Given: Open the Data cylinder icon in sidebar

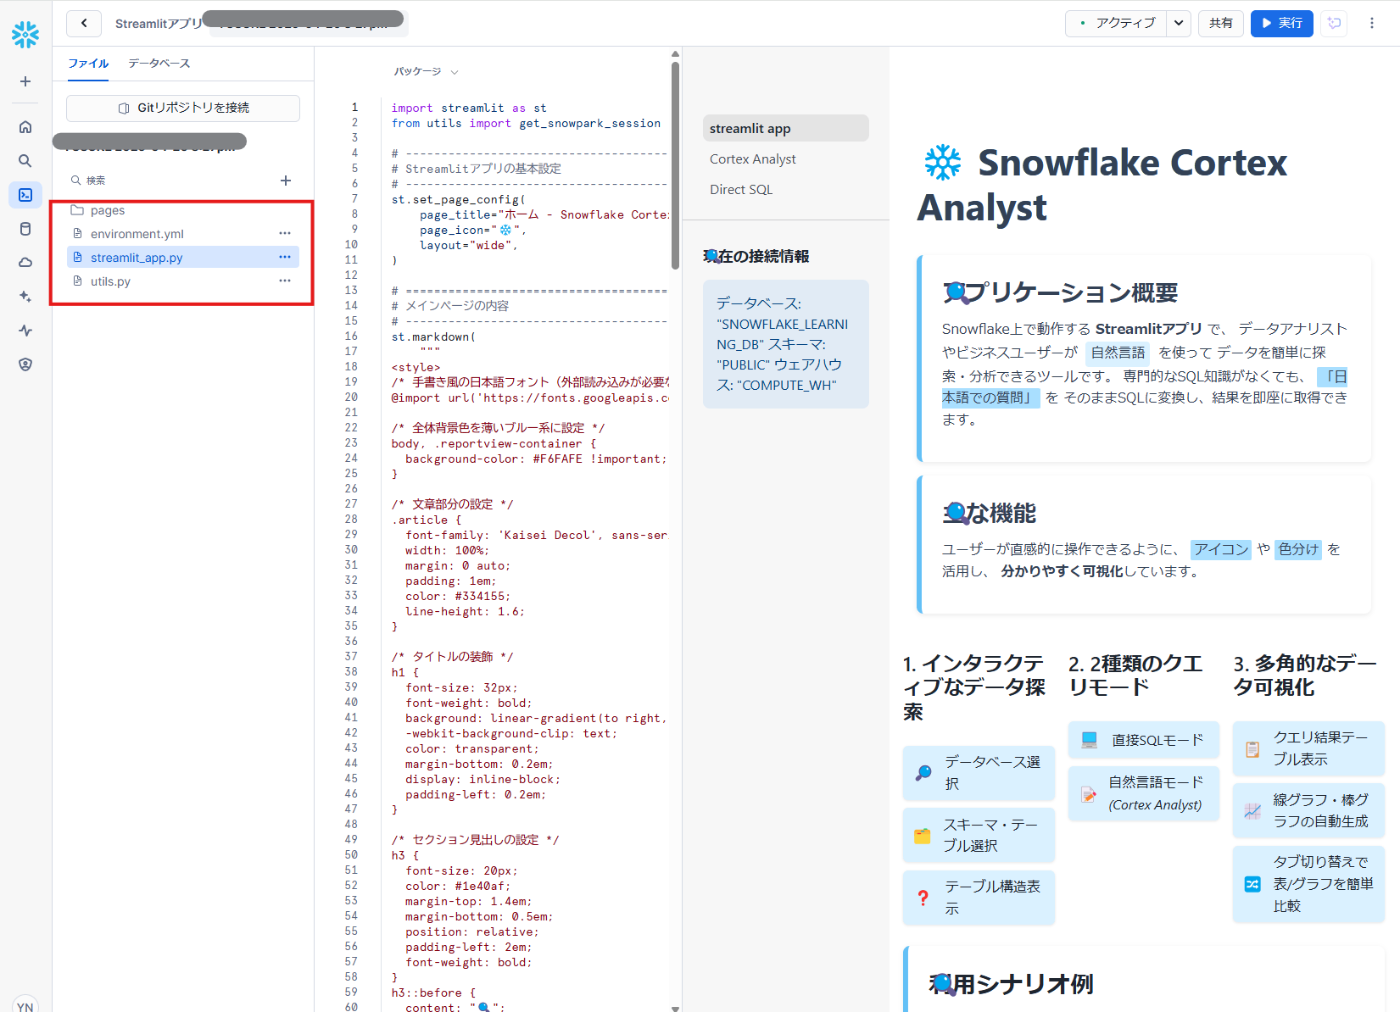Looking at the screenshot, I should (25, 229).
